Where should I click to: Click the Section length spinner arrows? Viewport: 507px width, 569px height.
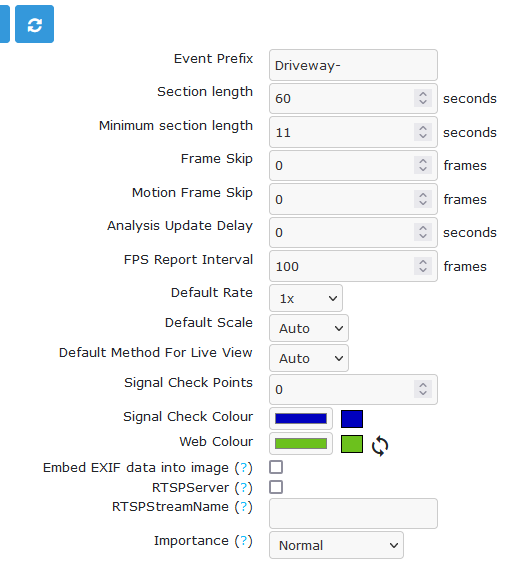pyautogui.click(x=423, y=98)
